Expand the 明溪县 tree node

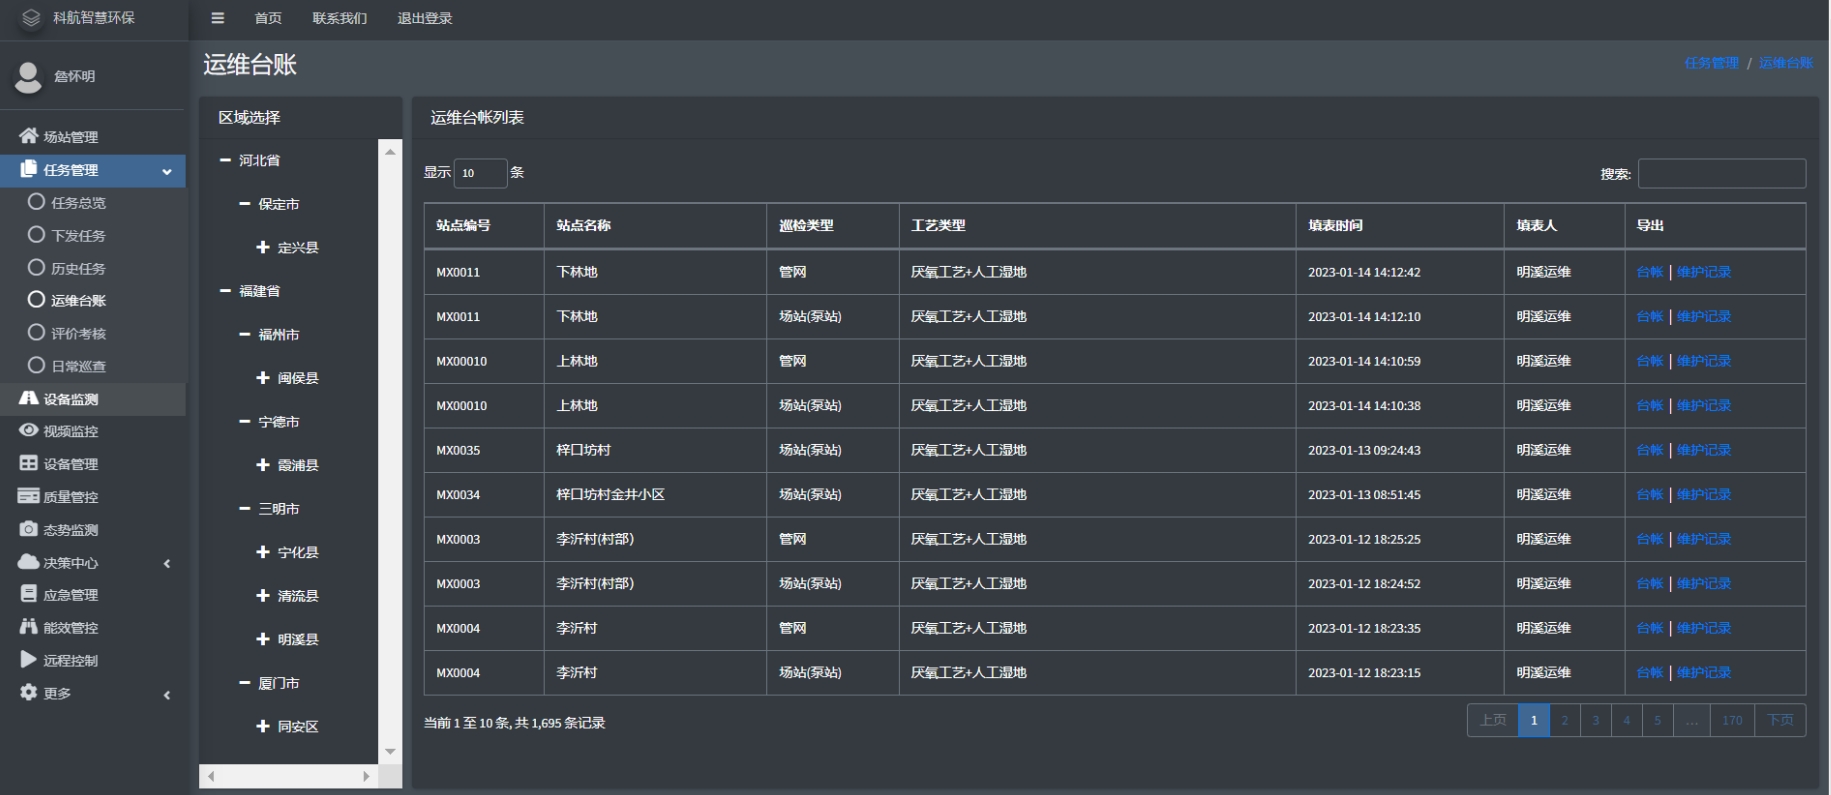(x=263, y=639)
